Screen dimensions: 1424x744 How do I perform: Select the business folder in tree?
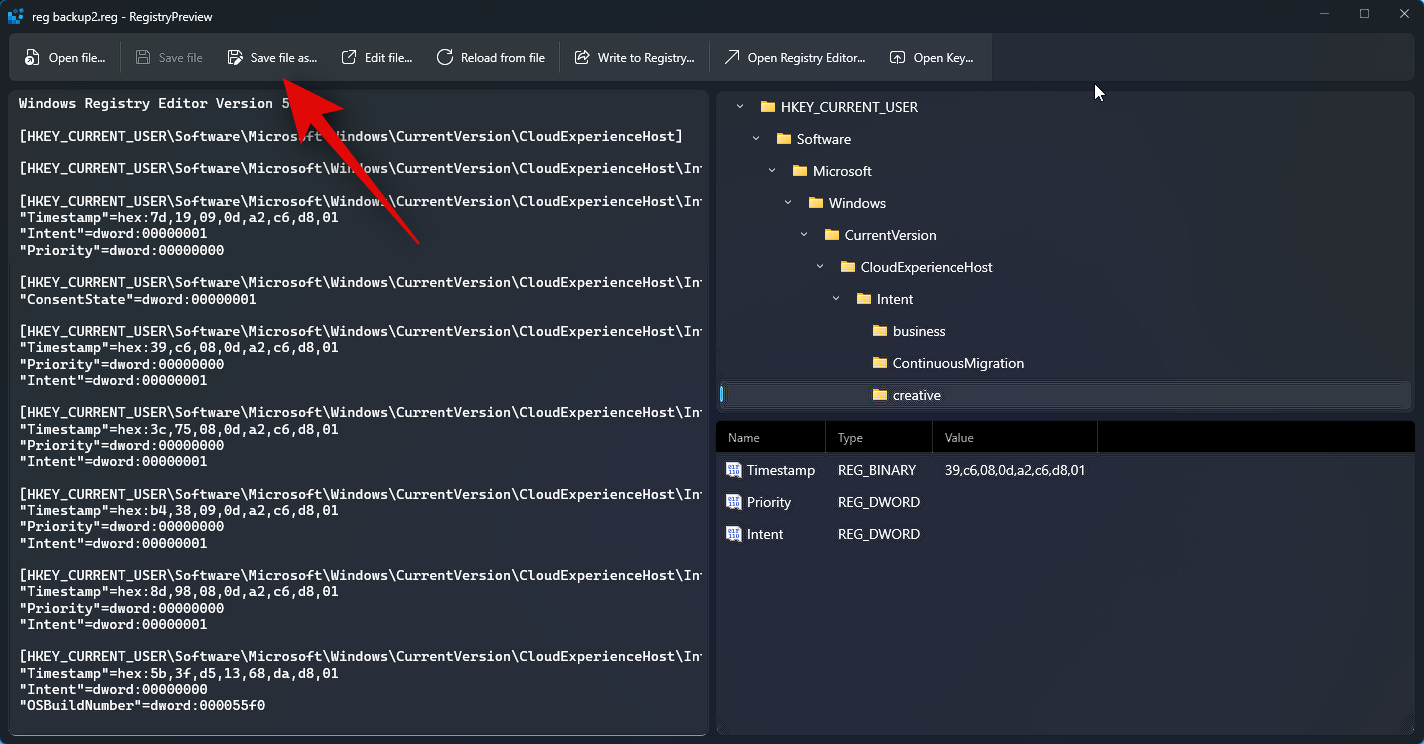coord(918,331)
